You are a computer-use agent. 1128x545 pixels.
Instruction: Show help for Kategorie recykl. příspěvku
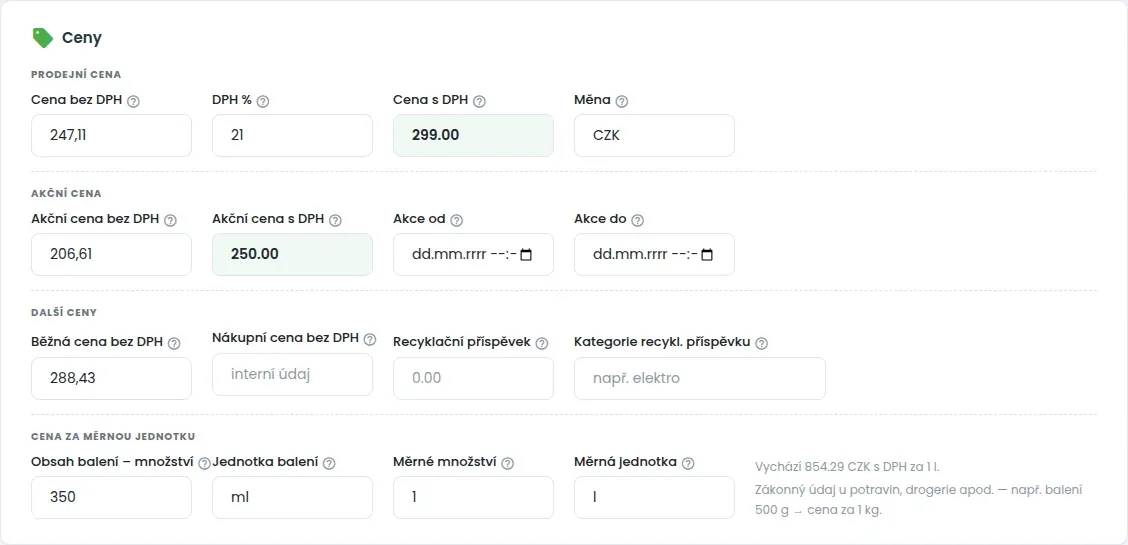pos(763,344)
